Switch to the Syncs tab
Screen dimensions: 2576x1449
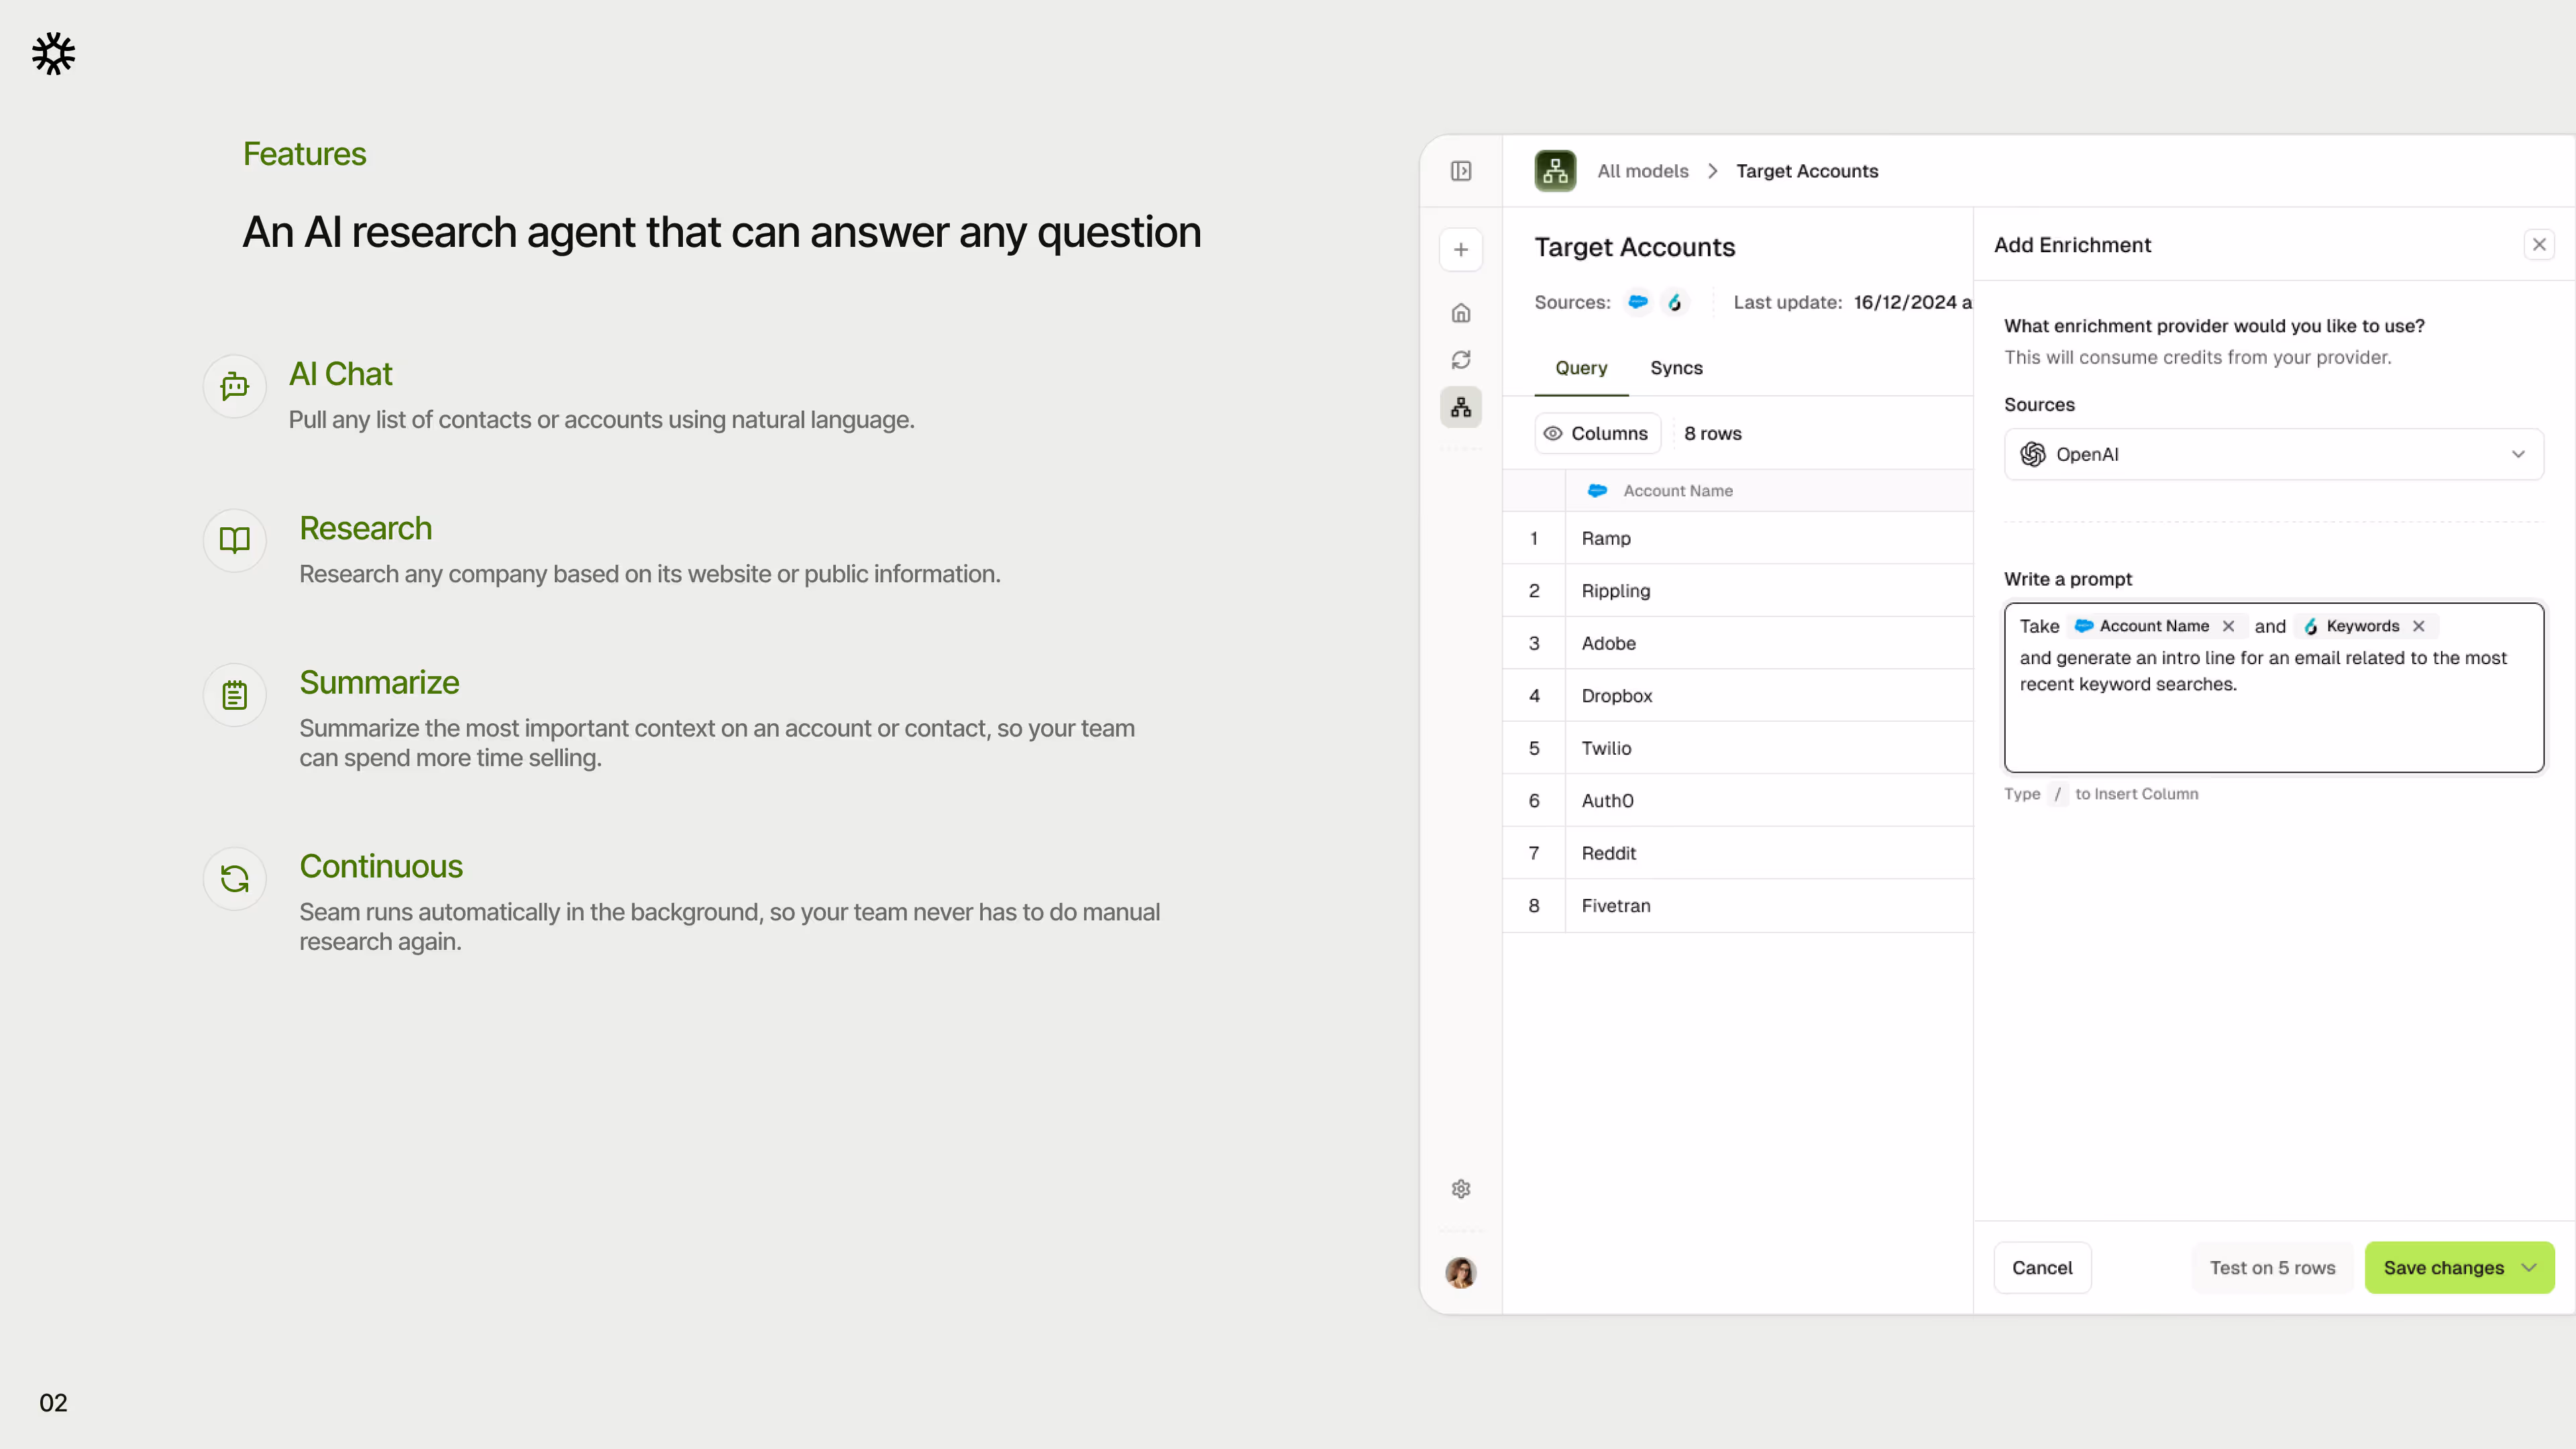click(1676, 368)
